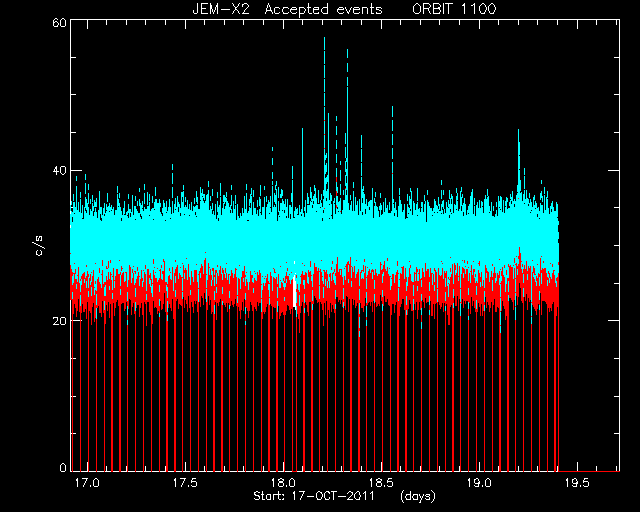Click the 18.0 x-axis tick label
This screenshot has height=512, width=640.
point(283,483)
